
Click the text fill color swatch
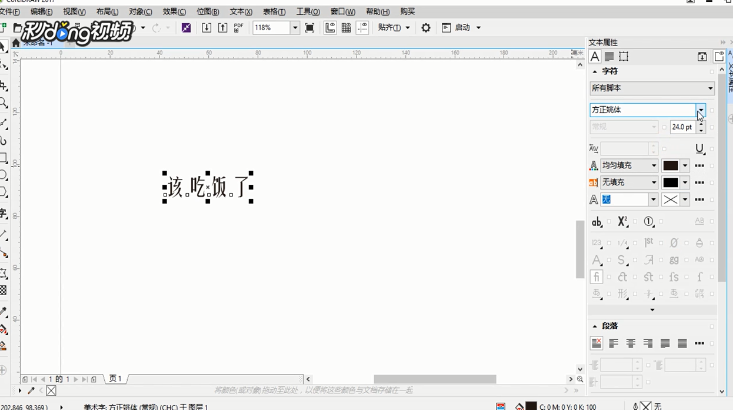670,165
